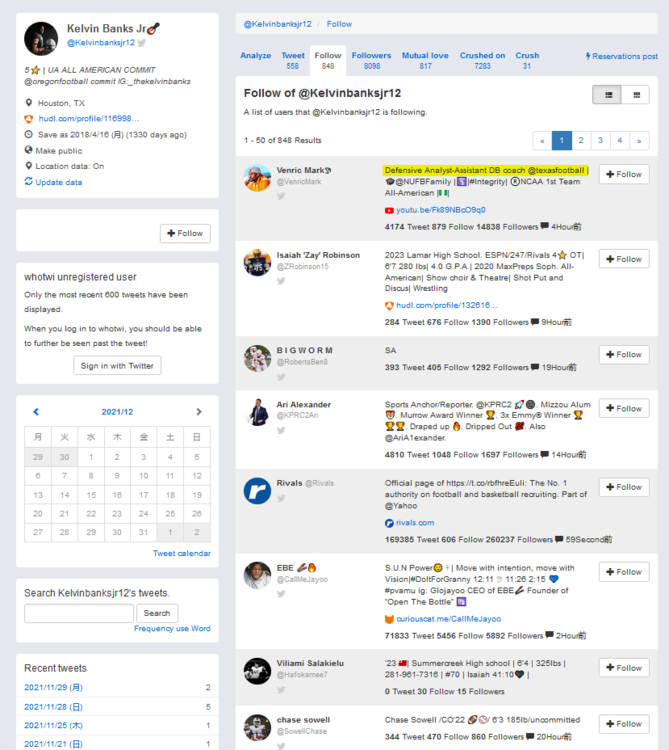Click Update data refresh icon
Screen dimensions: 669x750
pos(28,182)
